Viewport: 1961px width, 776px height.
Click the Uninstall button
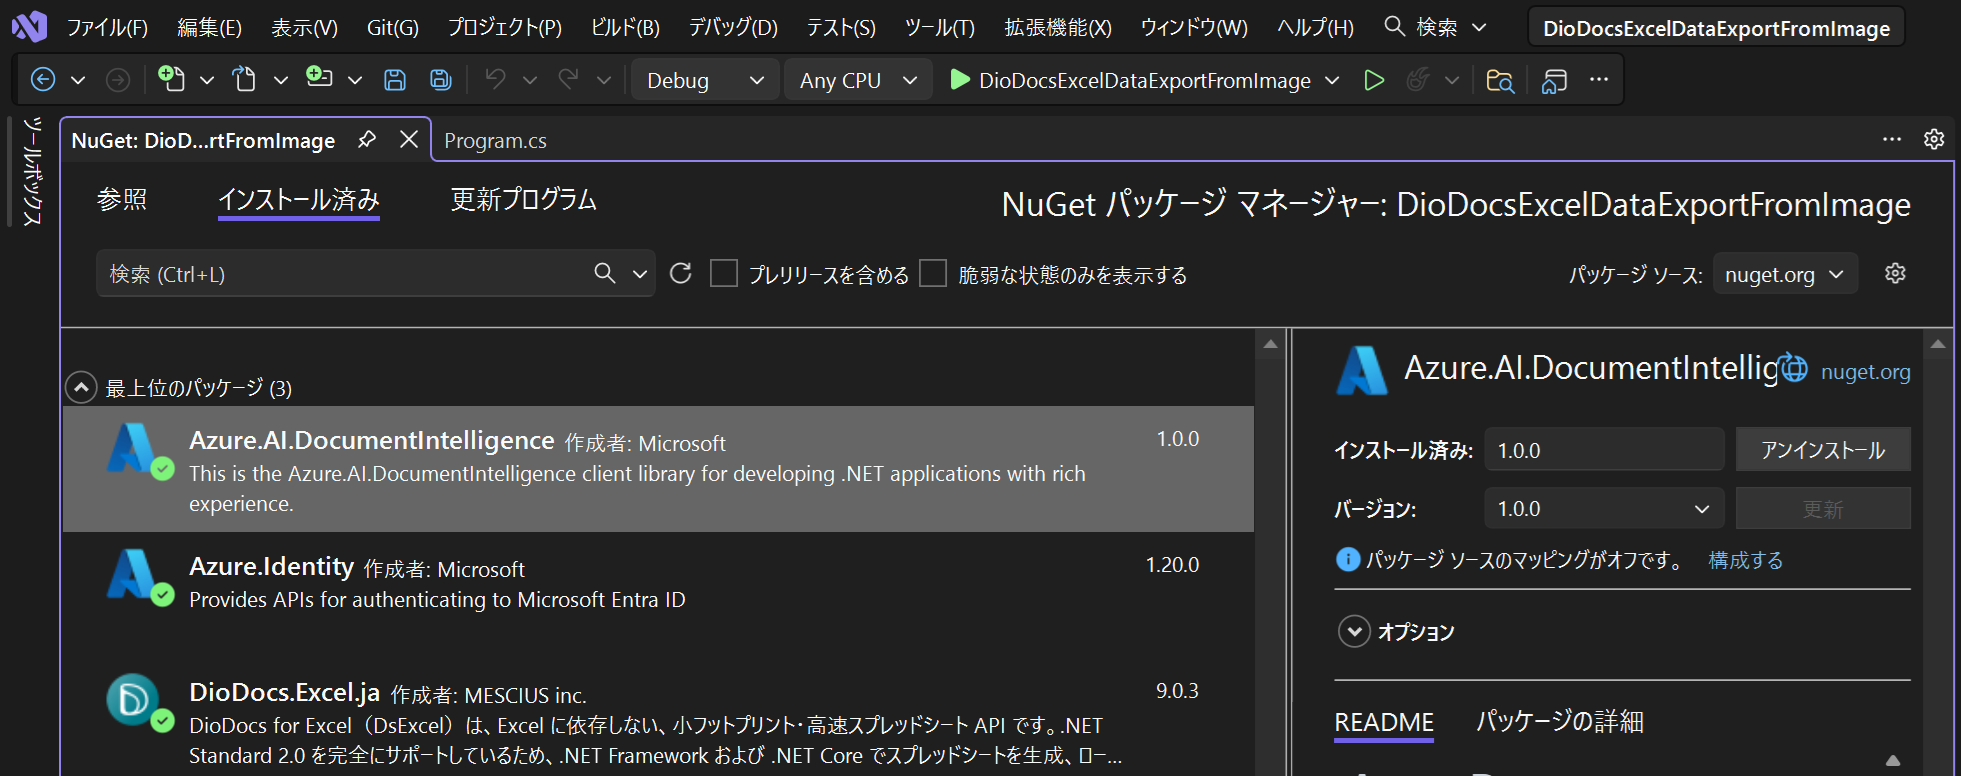pos(1822,450)
